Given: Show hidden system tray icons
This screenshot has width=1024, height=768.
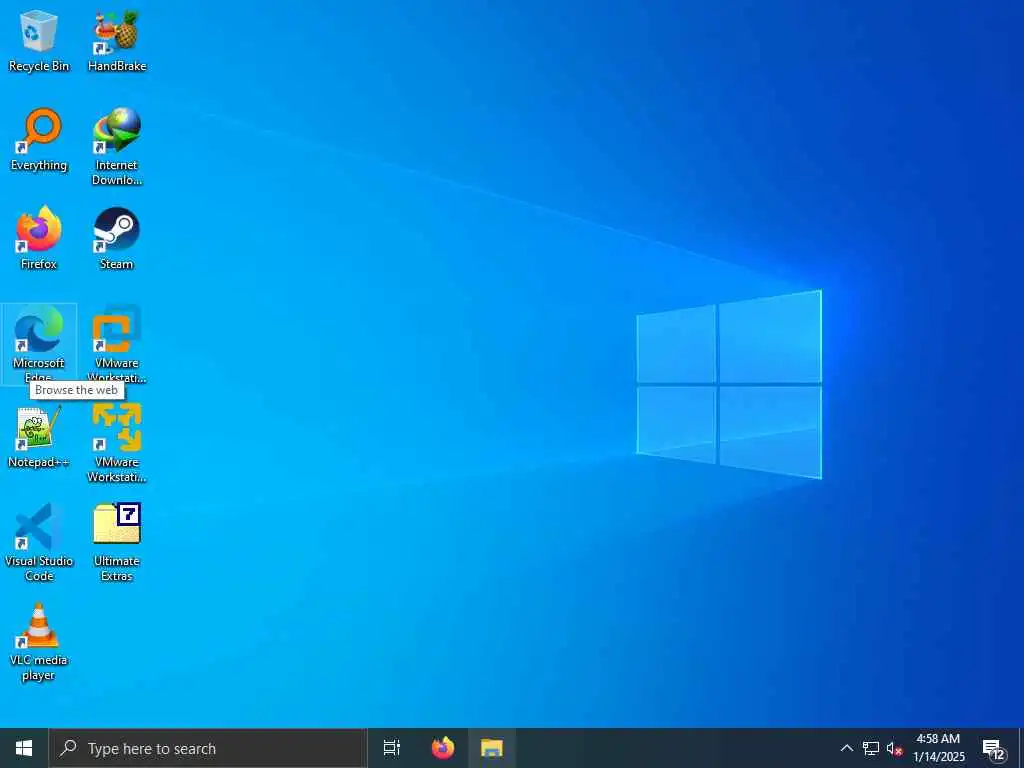Looking at the screenshot, I should [x=846, y=748].
